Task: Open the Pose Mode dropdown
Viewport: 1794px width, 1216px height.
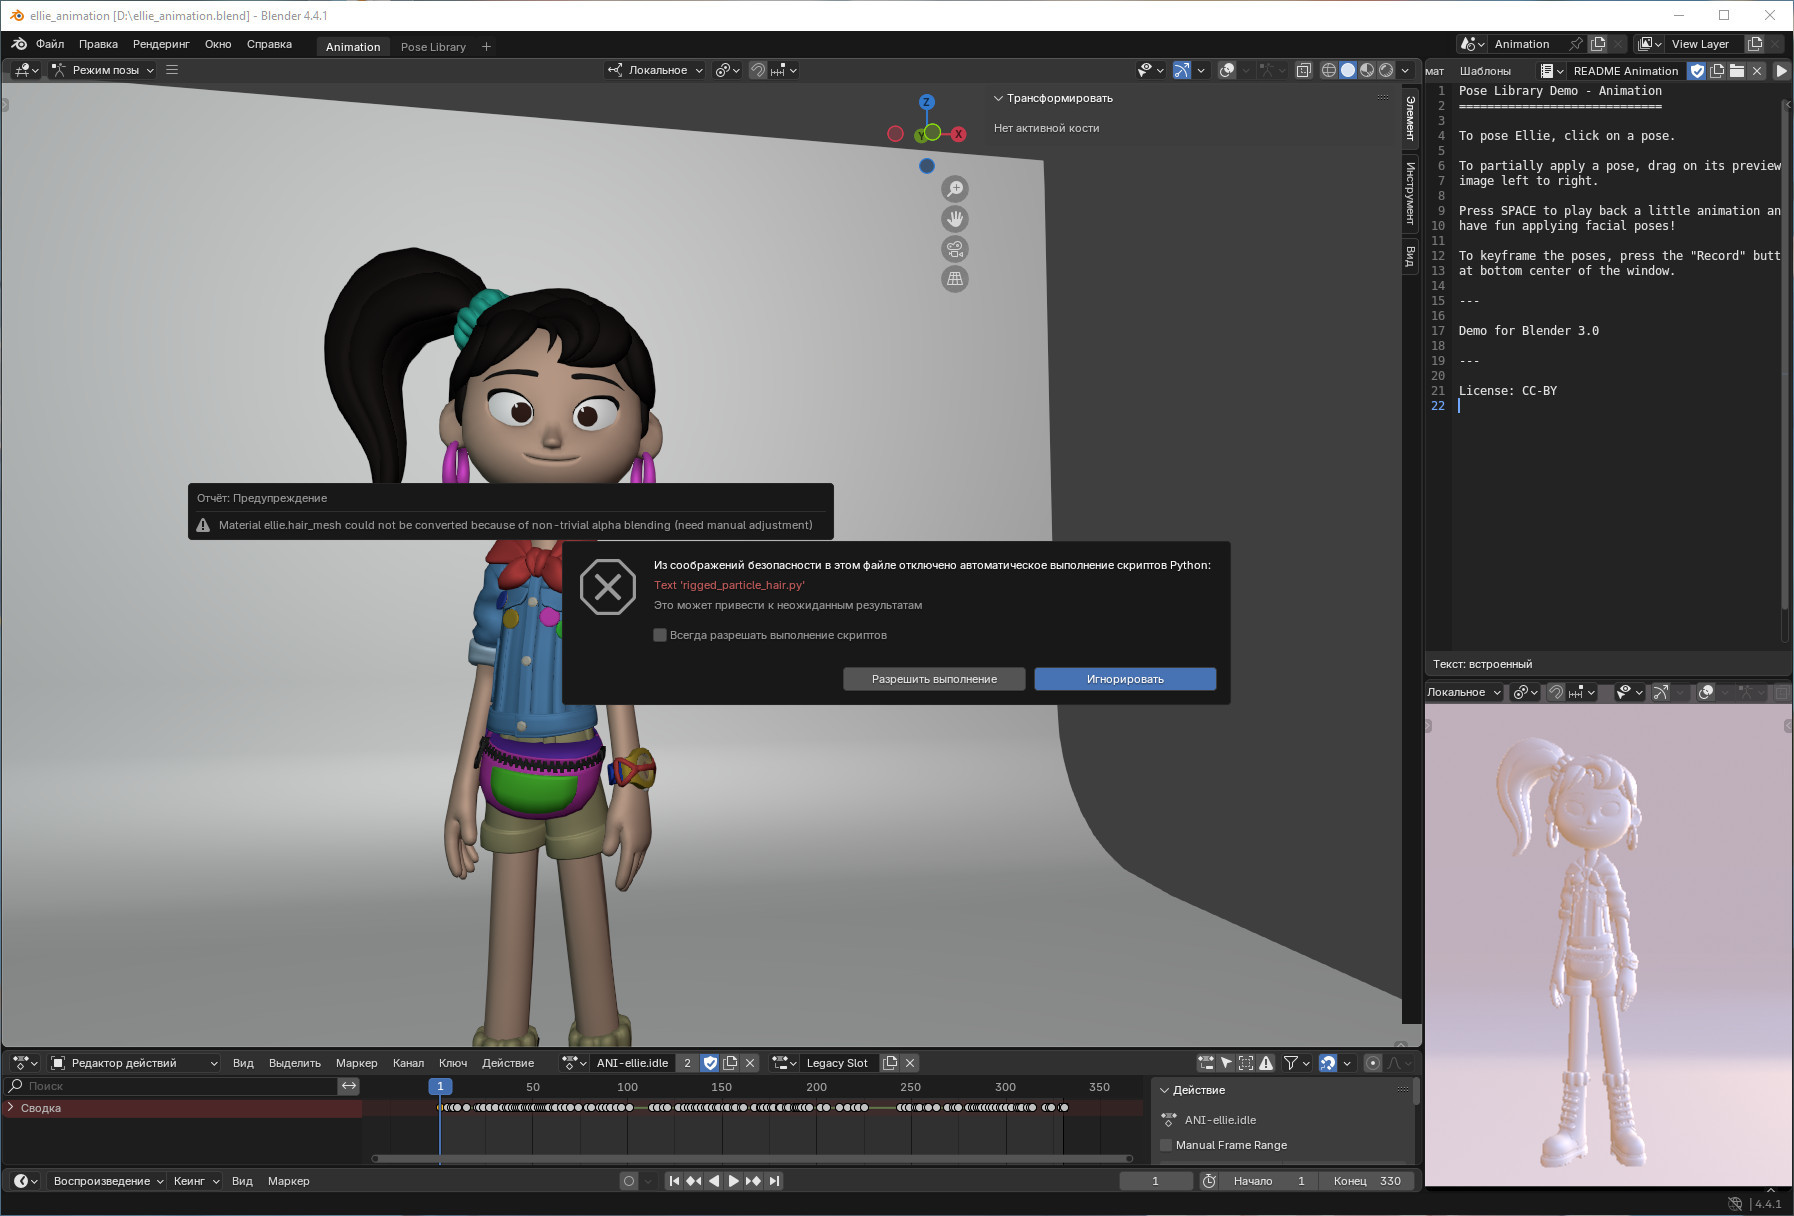Action: [x=103, y=70]
